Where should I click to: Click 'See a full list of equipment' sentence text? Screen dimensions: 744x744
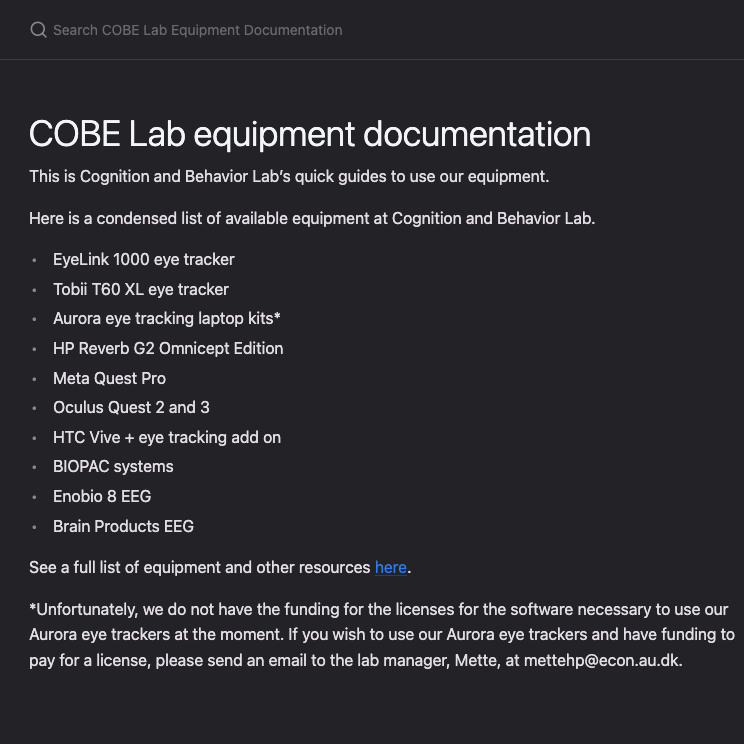tap(200, 567)
